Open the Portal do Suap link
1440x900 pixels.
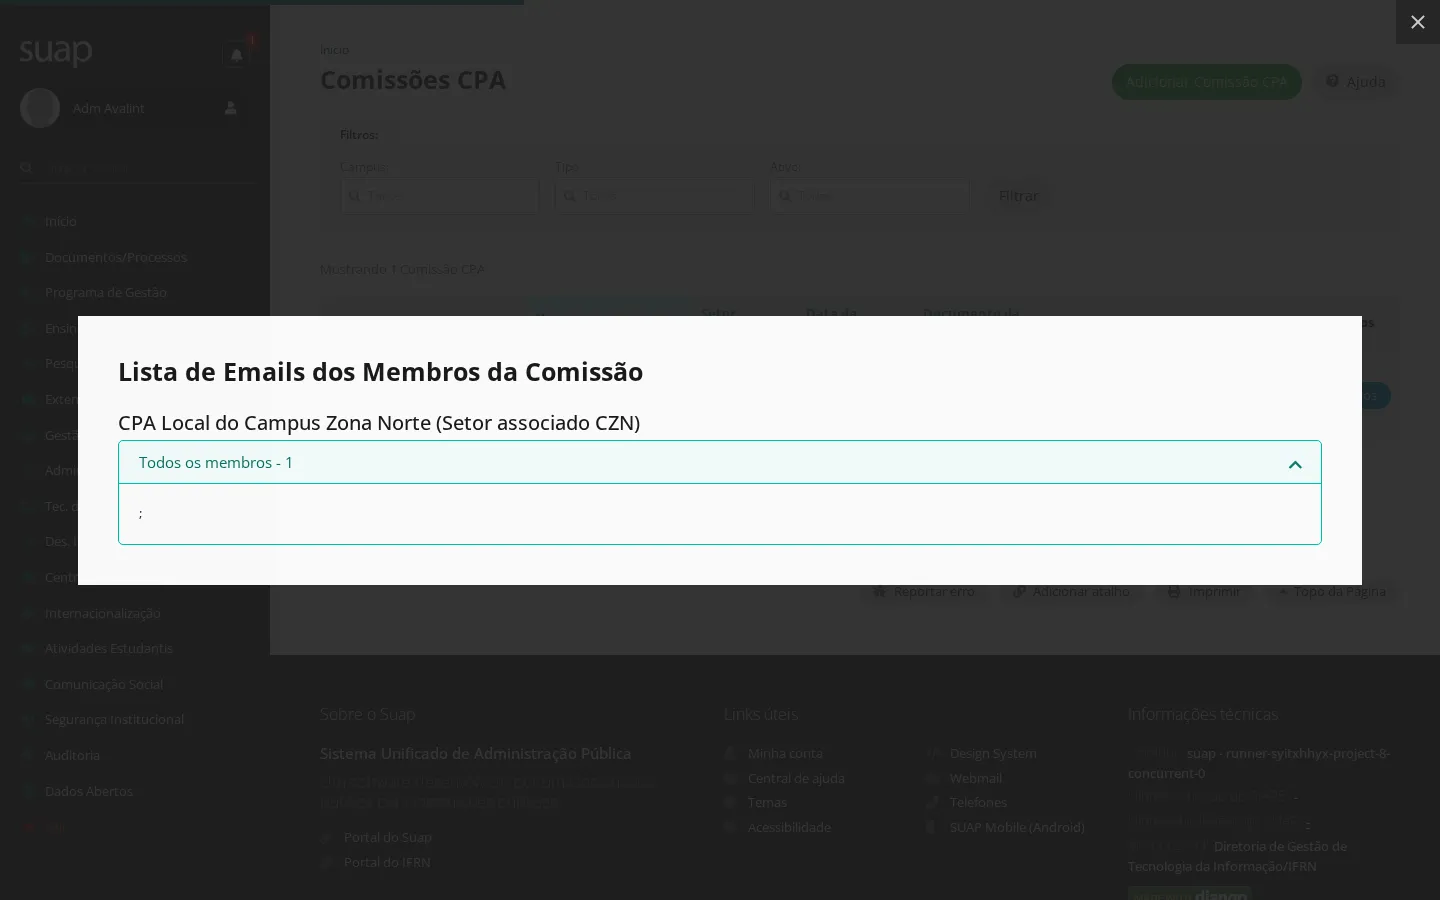point(388,837)
